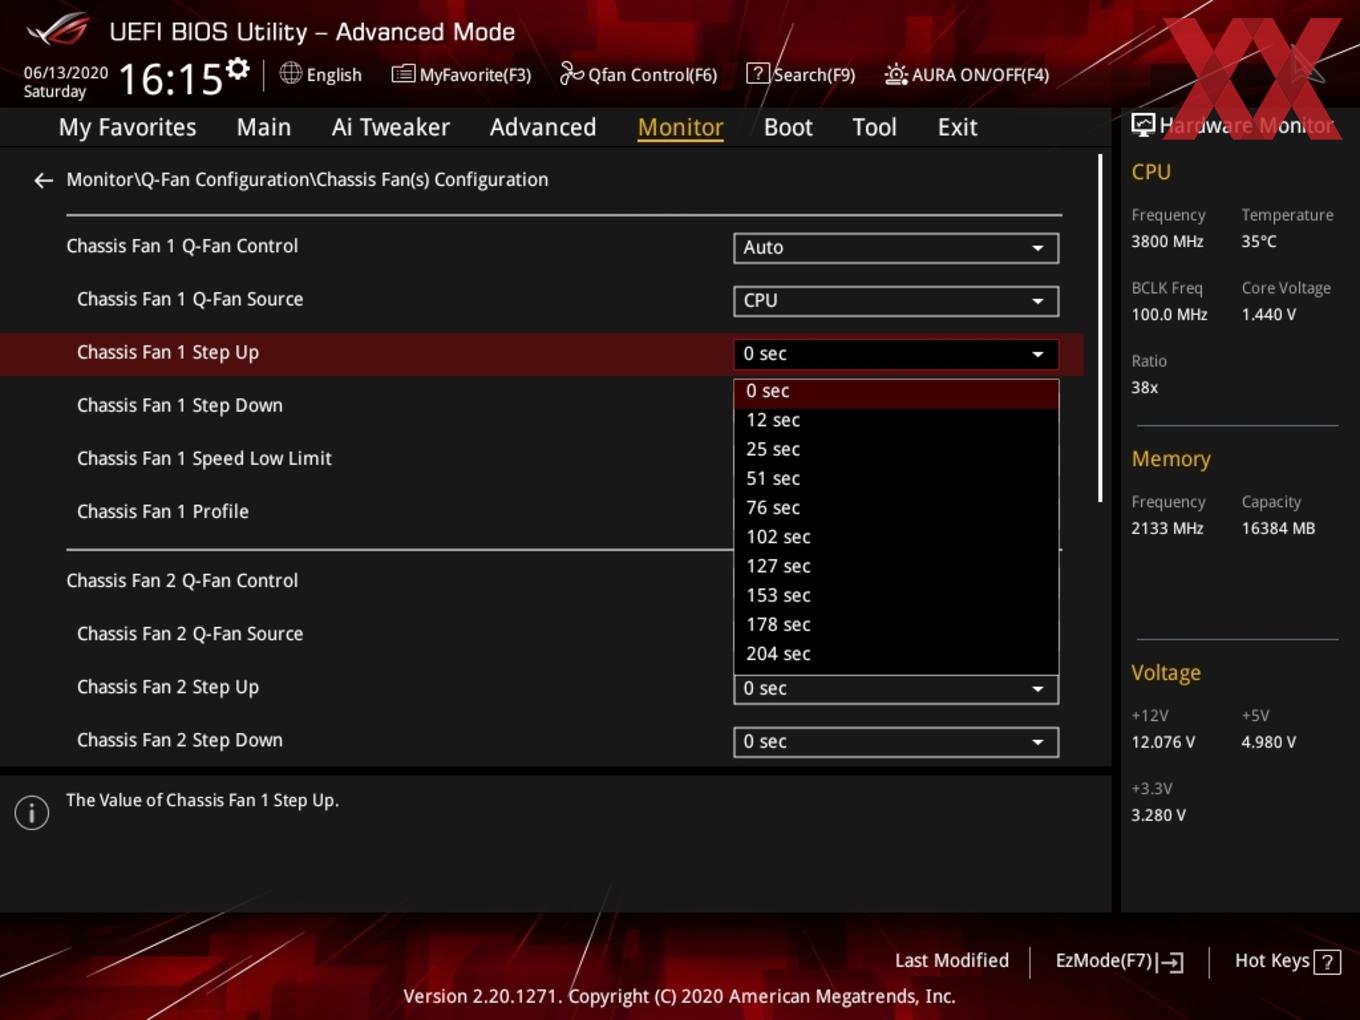
Task: Click the info icon in help area
Action: point(32,812)
